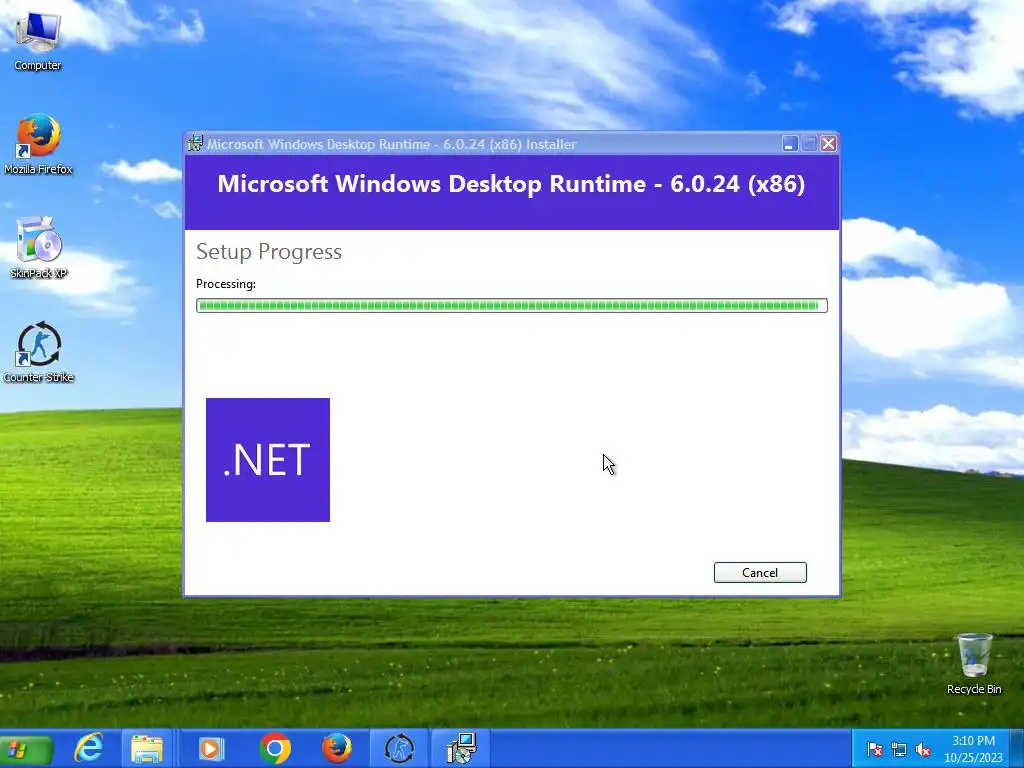Switch to Counter-Strike taskbar item
The height and width of the screenshot is (768, 1024).
(399, 748)
